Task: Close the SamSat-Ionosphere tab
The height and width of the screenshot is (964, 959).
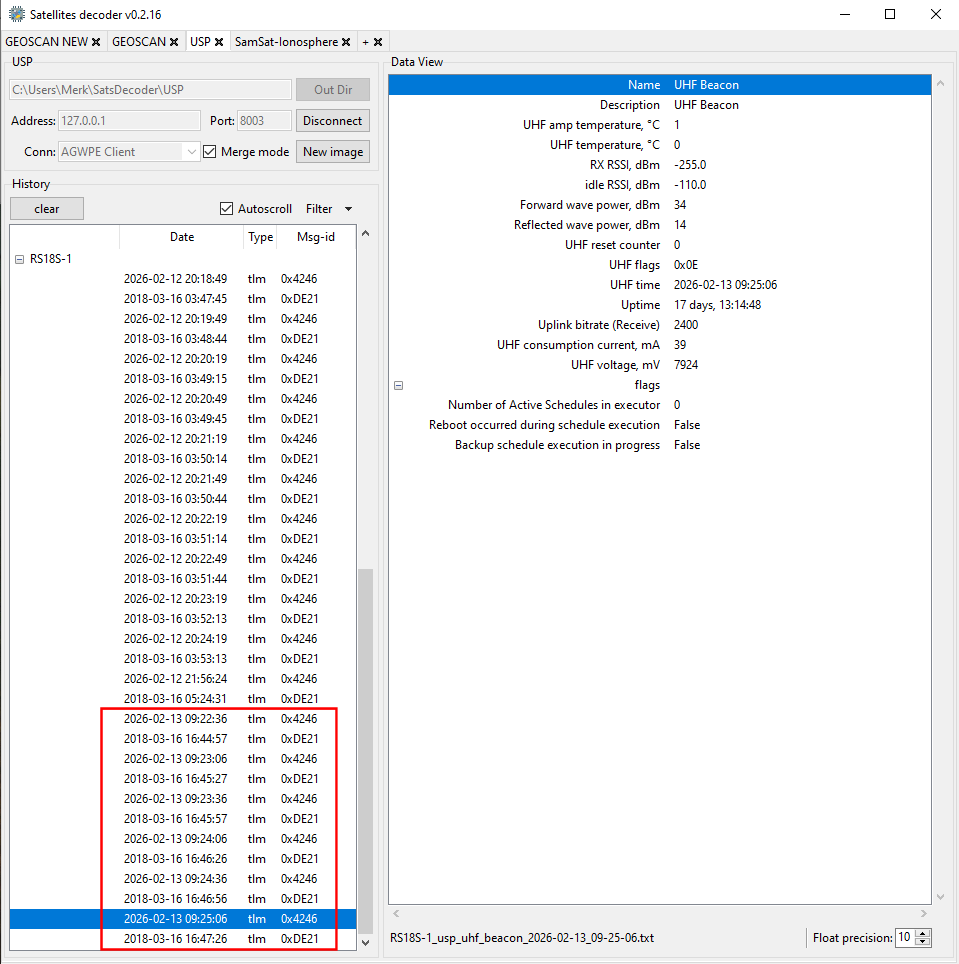Action: [x=346, y=42]
